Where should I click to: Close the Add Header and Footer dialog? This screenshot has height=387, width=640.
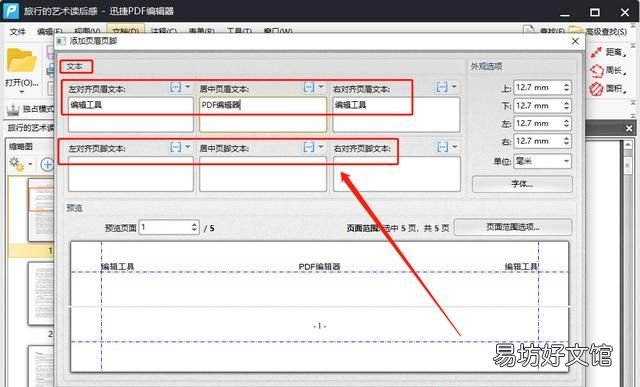tap(576, 41)
